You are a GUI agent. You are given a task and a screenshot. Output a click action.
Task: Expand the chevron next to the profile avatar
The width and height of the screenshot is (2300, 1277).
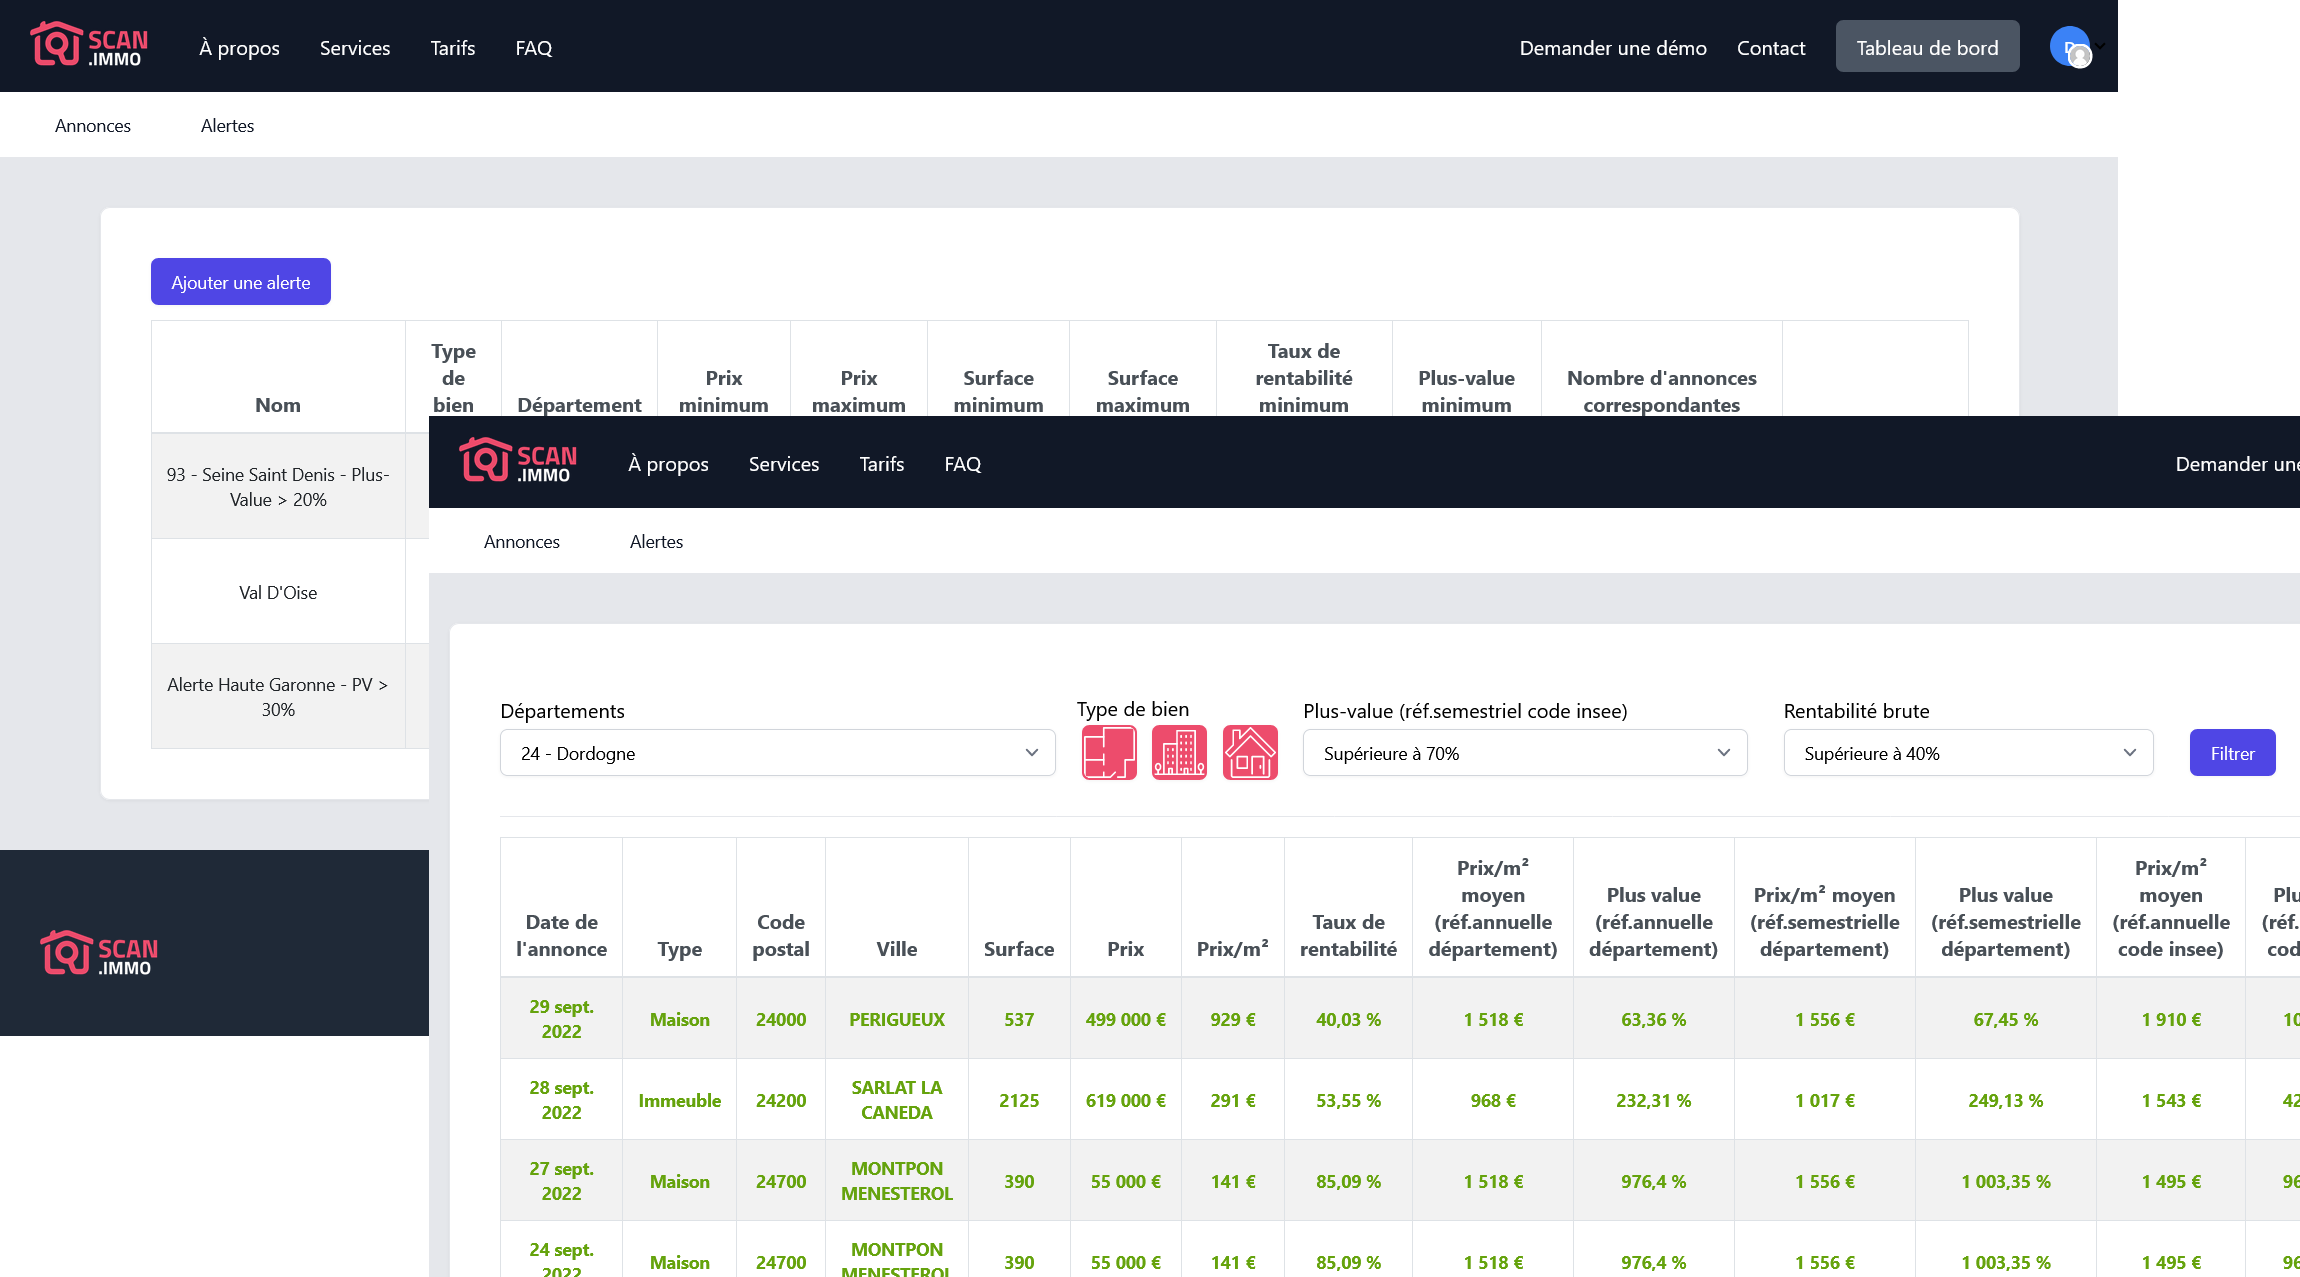coord(2097,46)
